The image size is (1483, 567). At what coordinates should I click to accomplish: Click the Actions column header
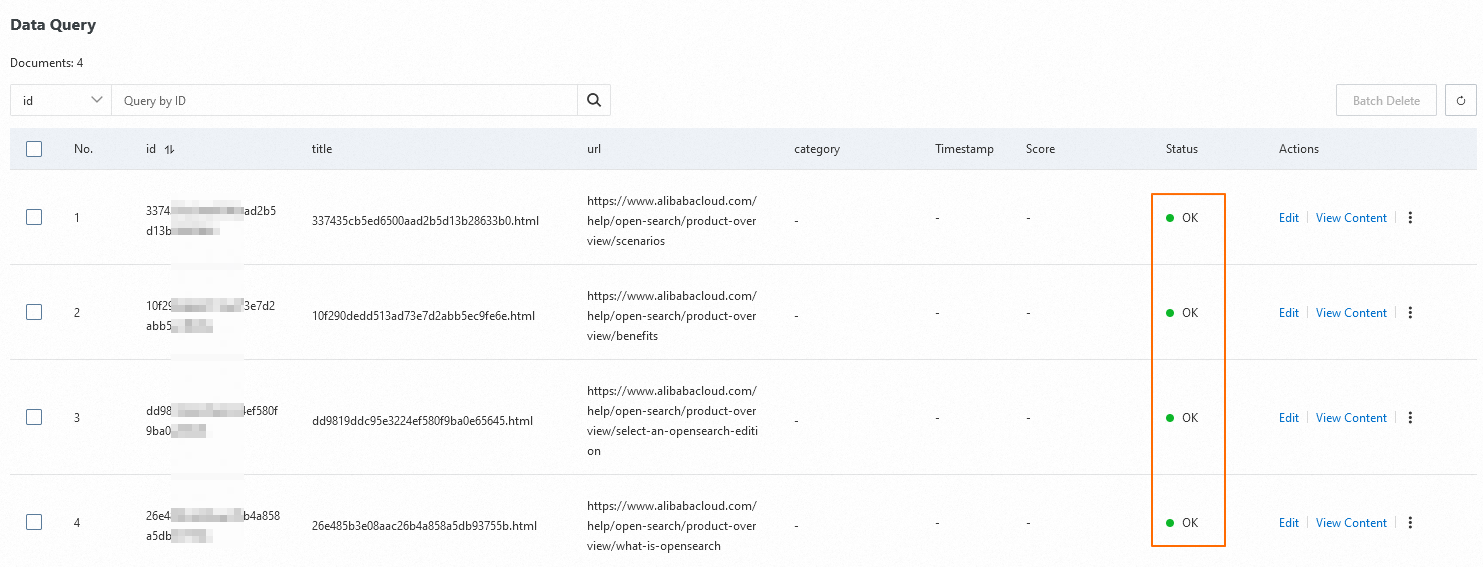1299,149
